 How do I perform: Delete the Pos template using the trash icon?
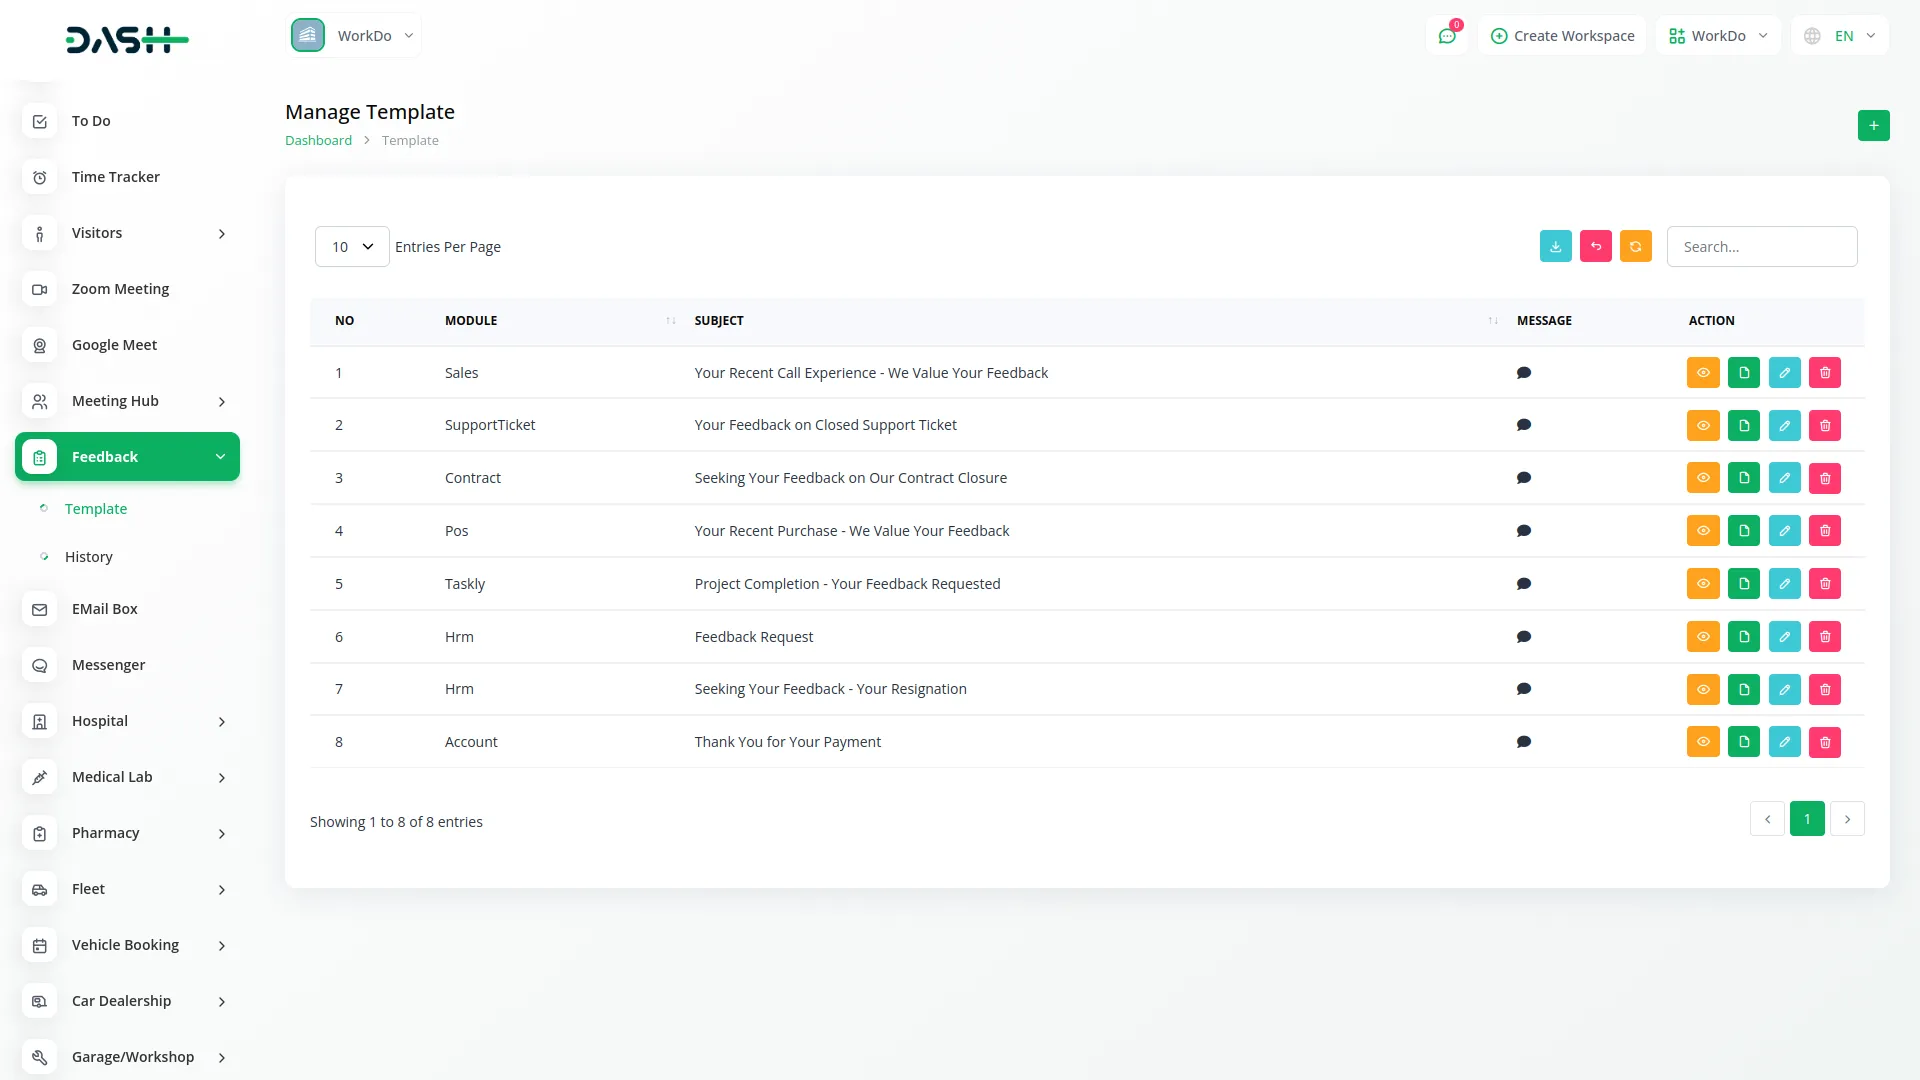(1825, 530)
